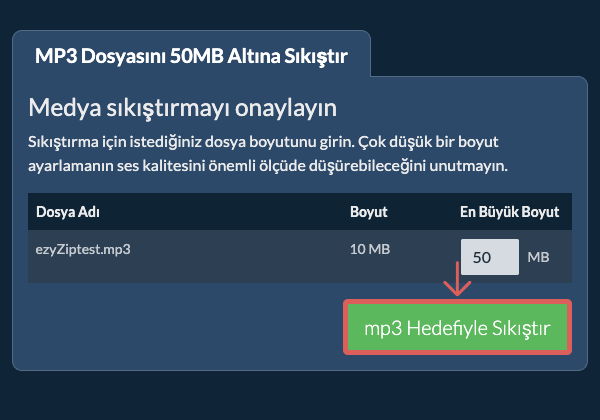Focus the En Büyük Boyut input showing 50
The width and height of the screenshot is (600, 420).
(490, 257)
